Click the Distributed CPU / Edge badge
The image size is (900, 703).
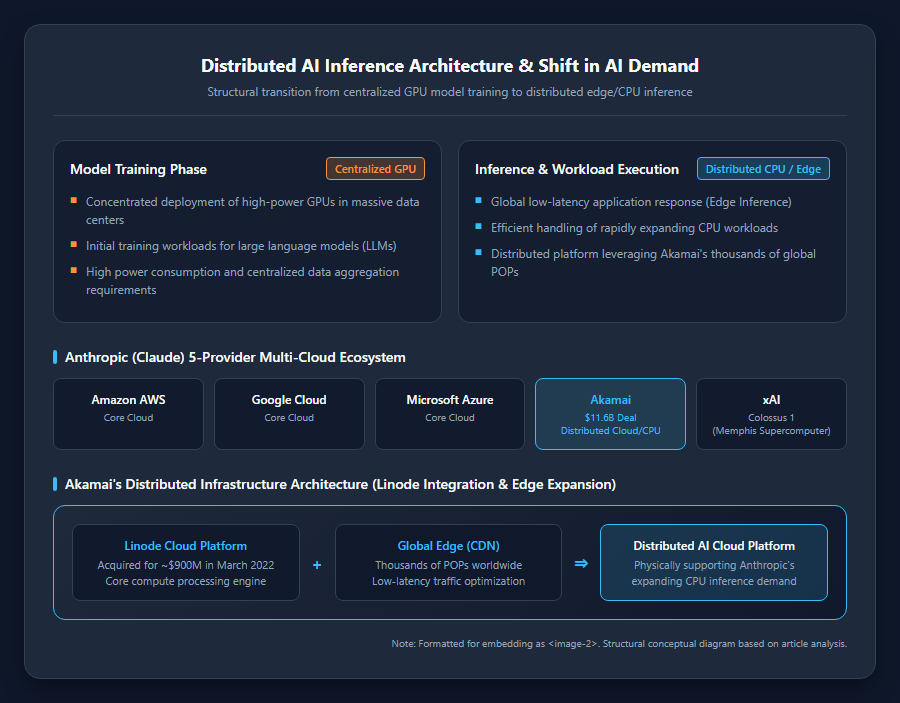coord(763,169)
